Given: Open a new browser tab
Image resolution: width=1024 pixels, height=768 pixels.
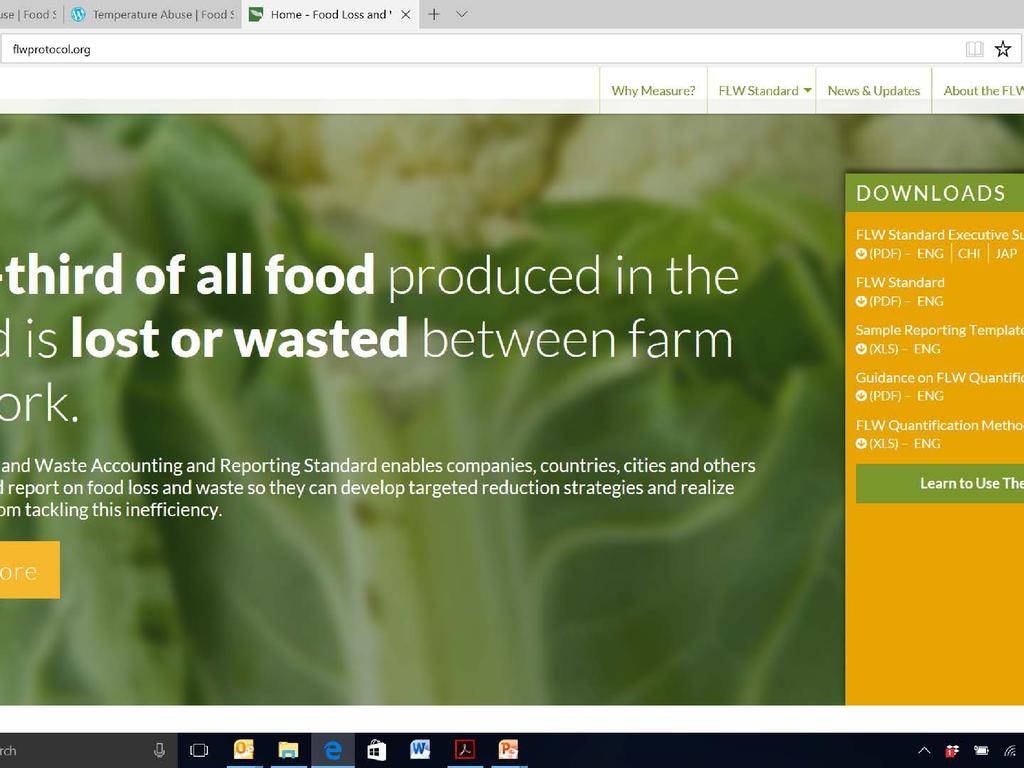Looking at the screenshot, I should [x=434, y=14].
